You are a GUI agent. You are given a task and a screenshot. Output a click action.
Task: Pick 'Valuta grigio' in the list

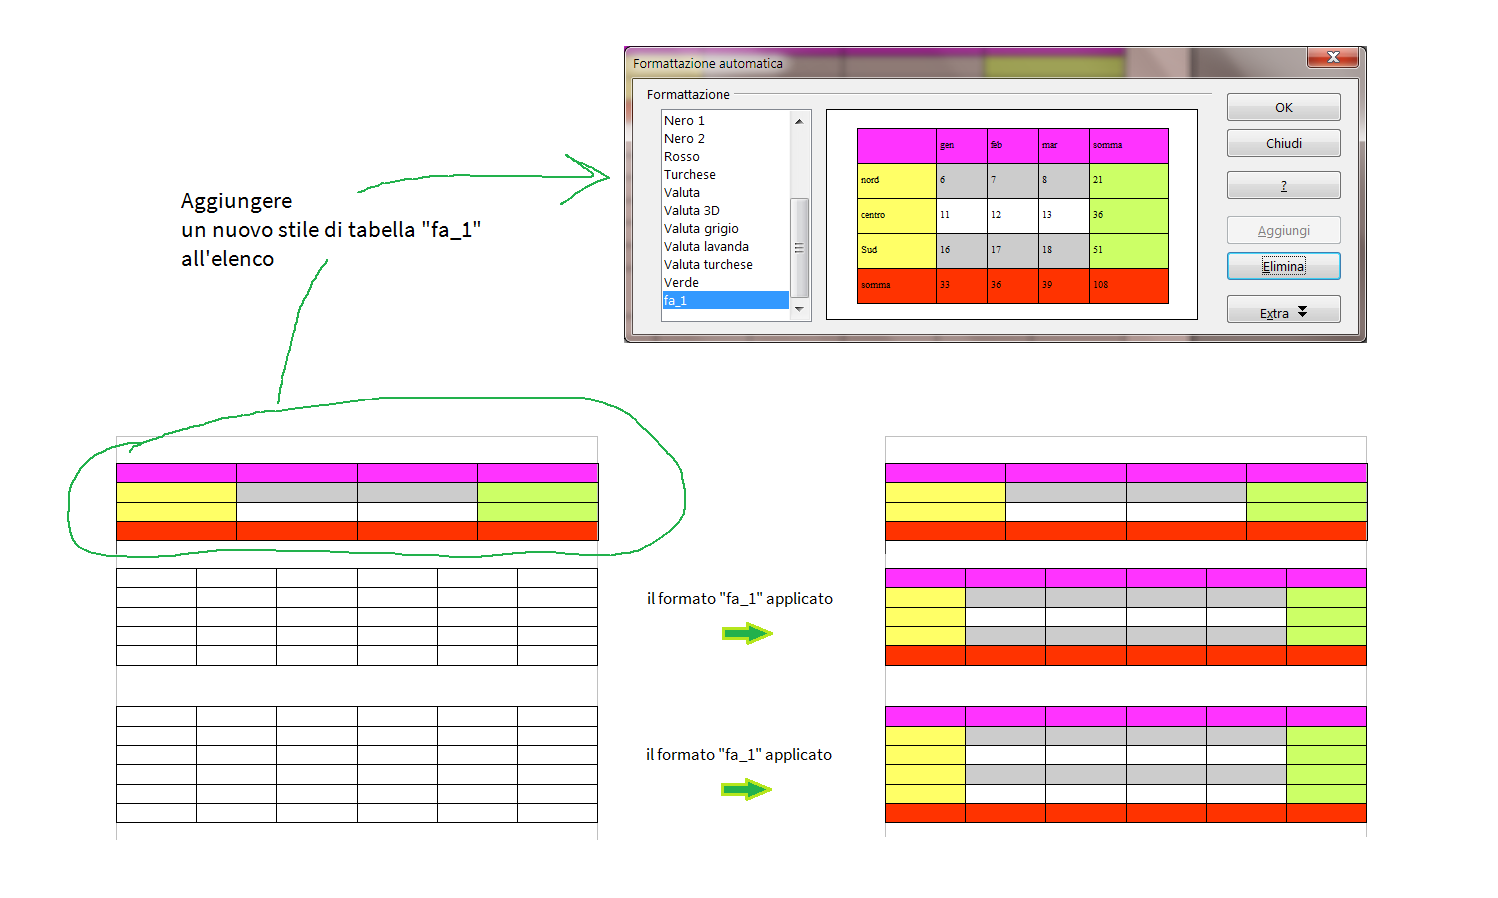(701, 229)
